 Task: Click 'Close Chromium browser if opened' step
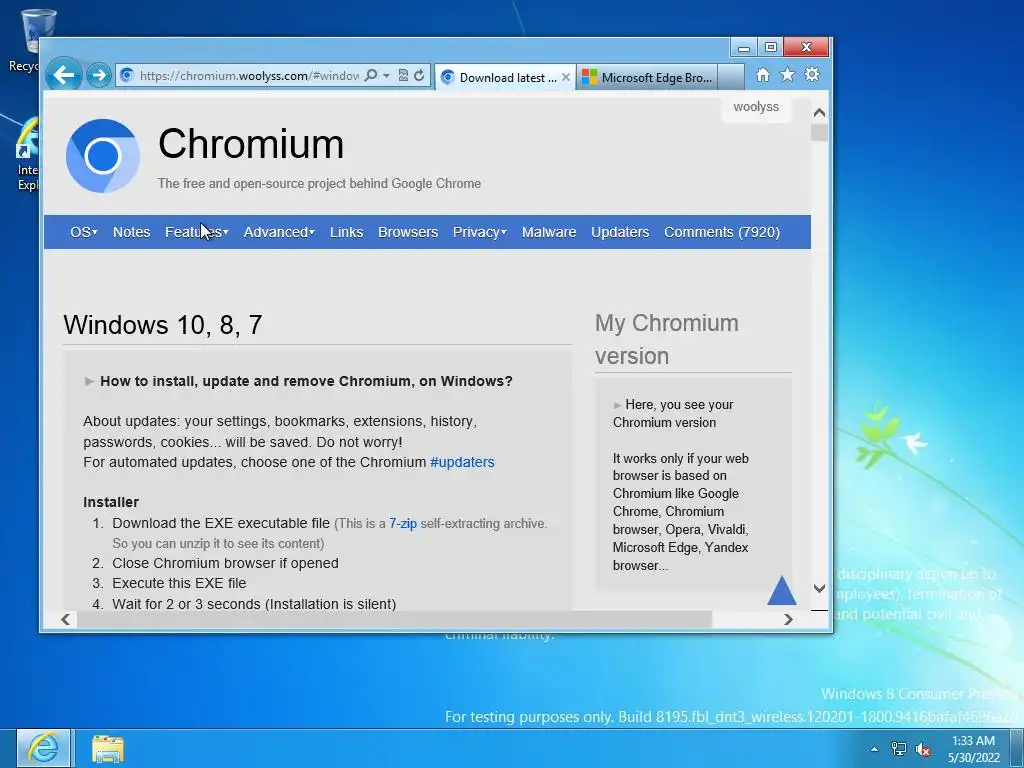(225, 563)
